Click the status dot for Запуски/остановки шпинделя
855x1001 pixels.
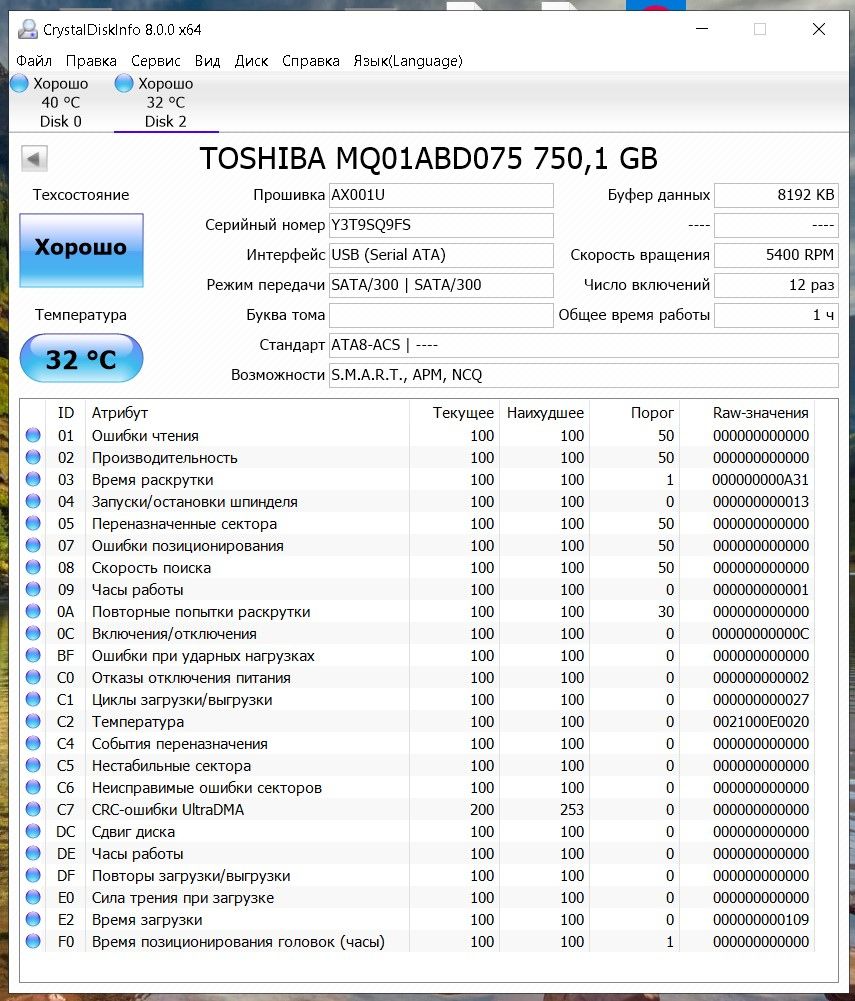pyautogui.click(x=33, y=501)
